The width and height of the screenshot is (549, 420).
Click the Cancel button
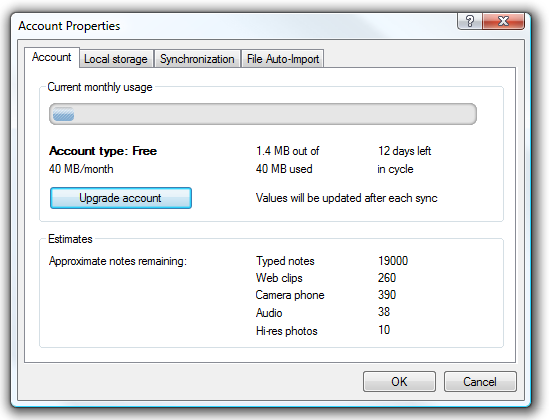(x=480, y=382)
